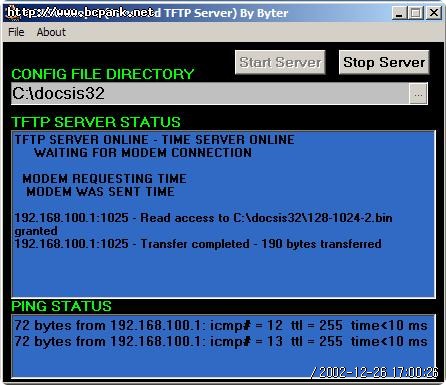Maximize the TFTP Server window

pos(416,13)
